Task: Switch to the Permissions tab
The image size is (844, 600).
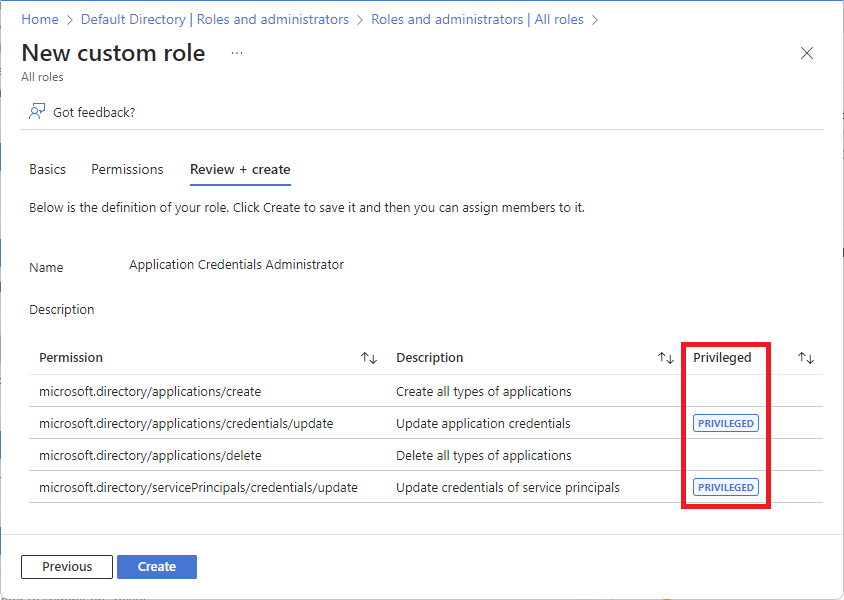Action: pyautogui.click(x=127, y=169)
